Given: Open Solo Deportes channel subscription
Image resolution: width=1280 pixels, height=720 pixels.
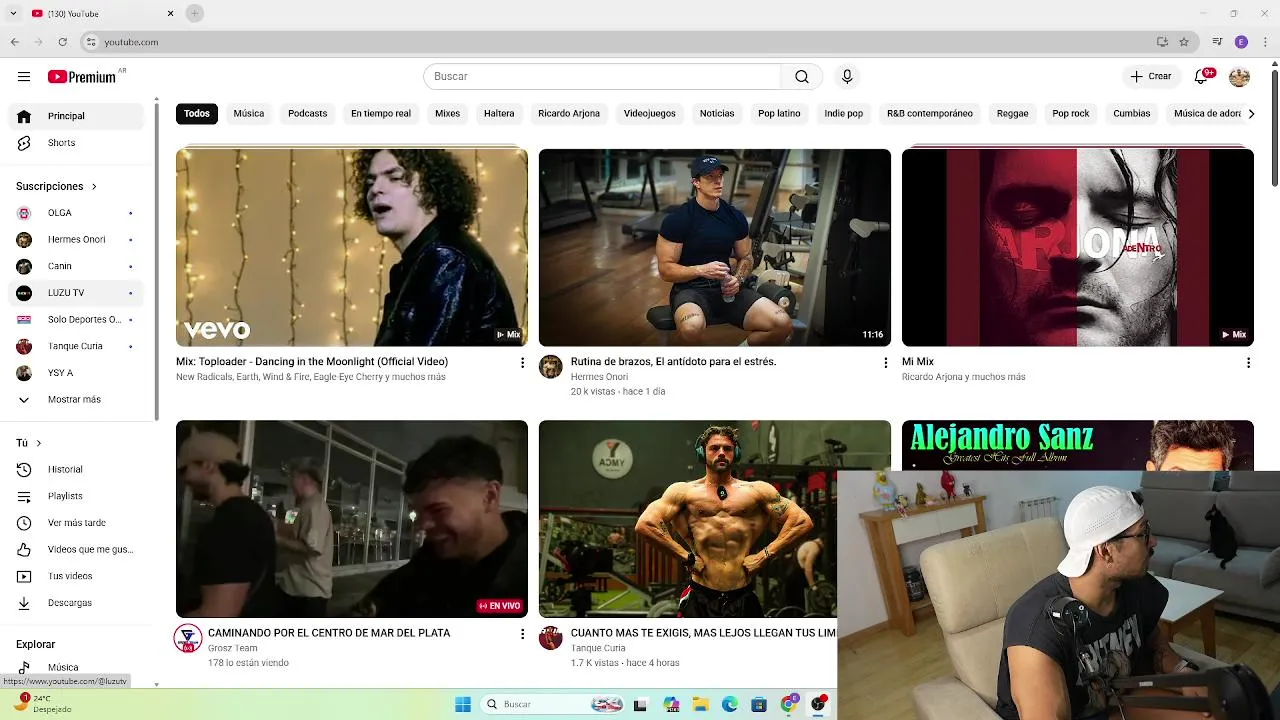Looking at the screenshot, I should 76,319.
